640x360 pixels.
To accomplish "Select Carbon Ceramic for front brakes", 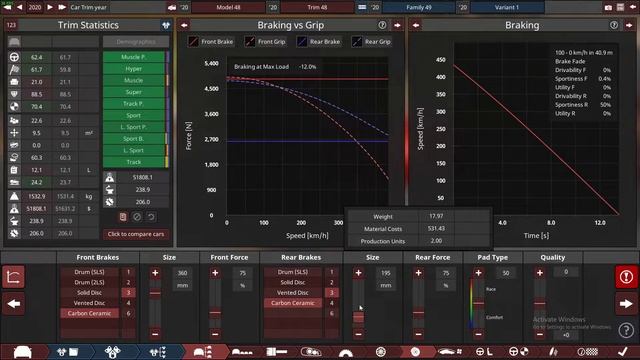I will pos(89,313).
